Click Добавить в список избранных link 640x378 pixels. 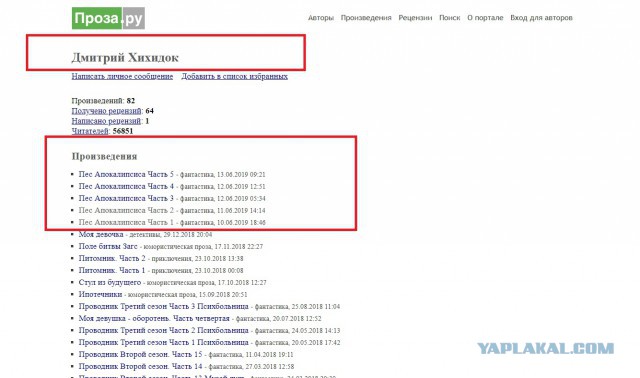tap(235, 76)
